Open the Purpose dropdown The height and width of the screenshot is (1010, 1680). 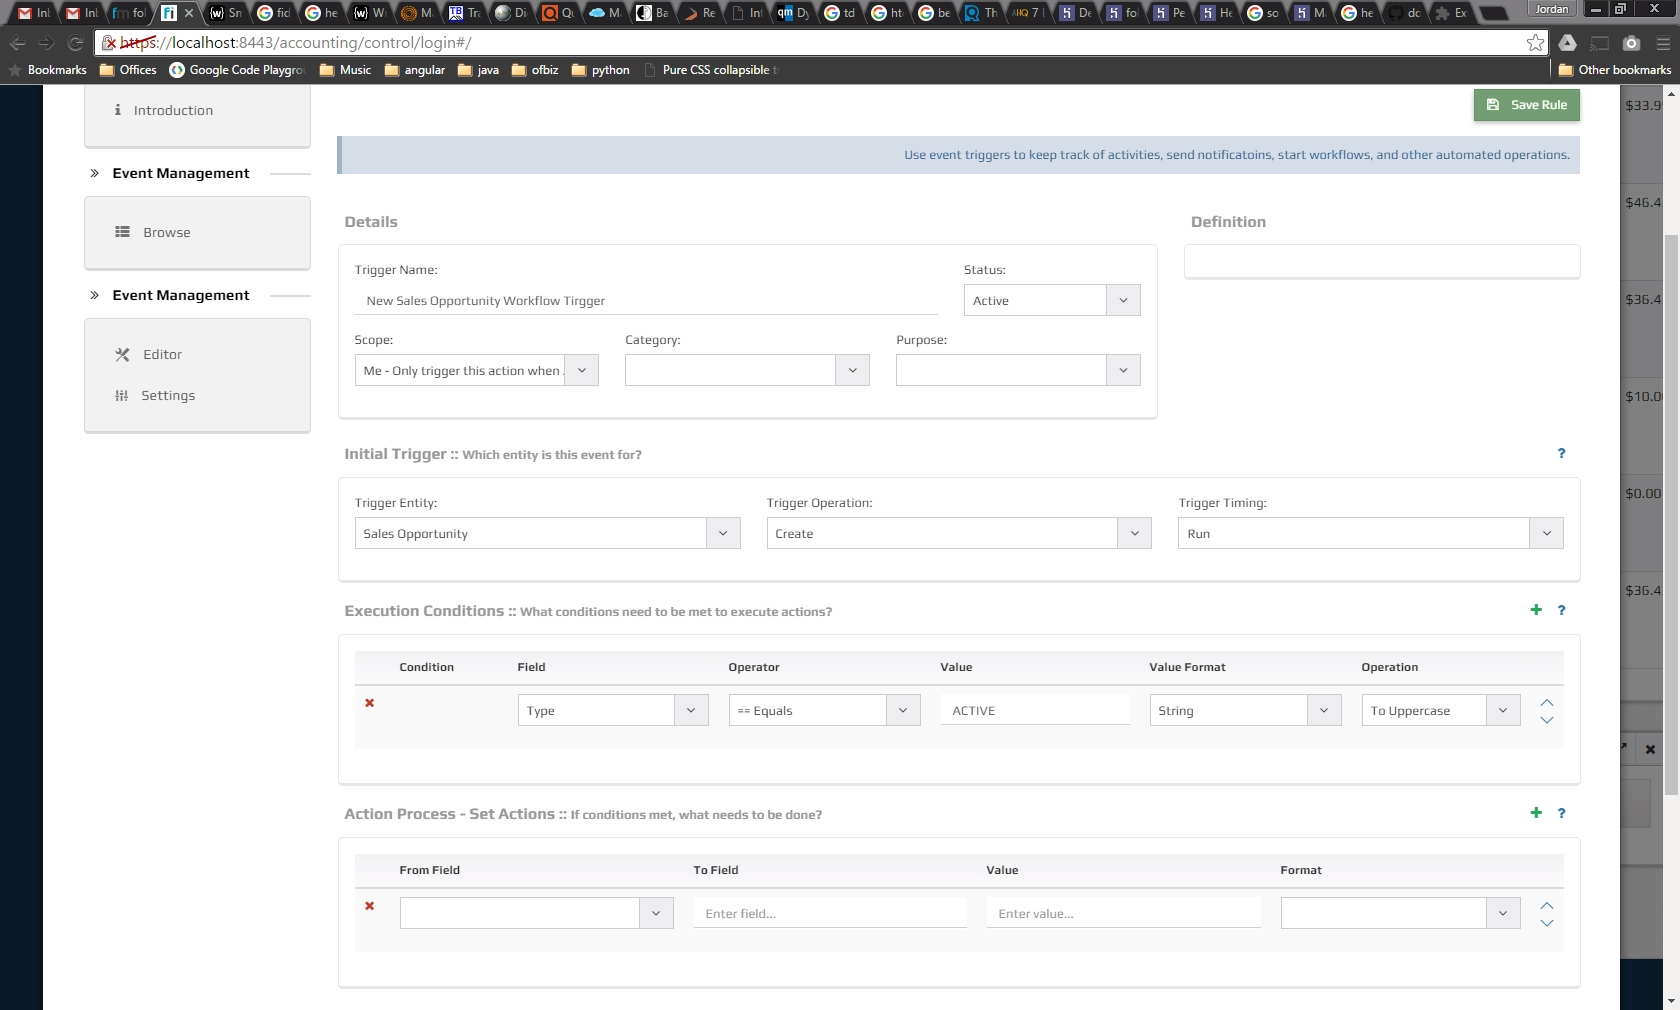point(1018,370)
